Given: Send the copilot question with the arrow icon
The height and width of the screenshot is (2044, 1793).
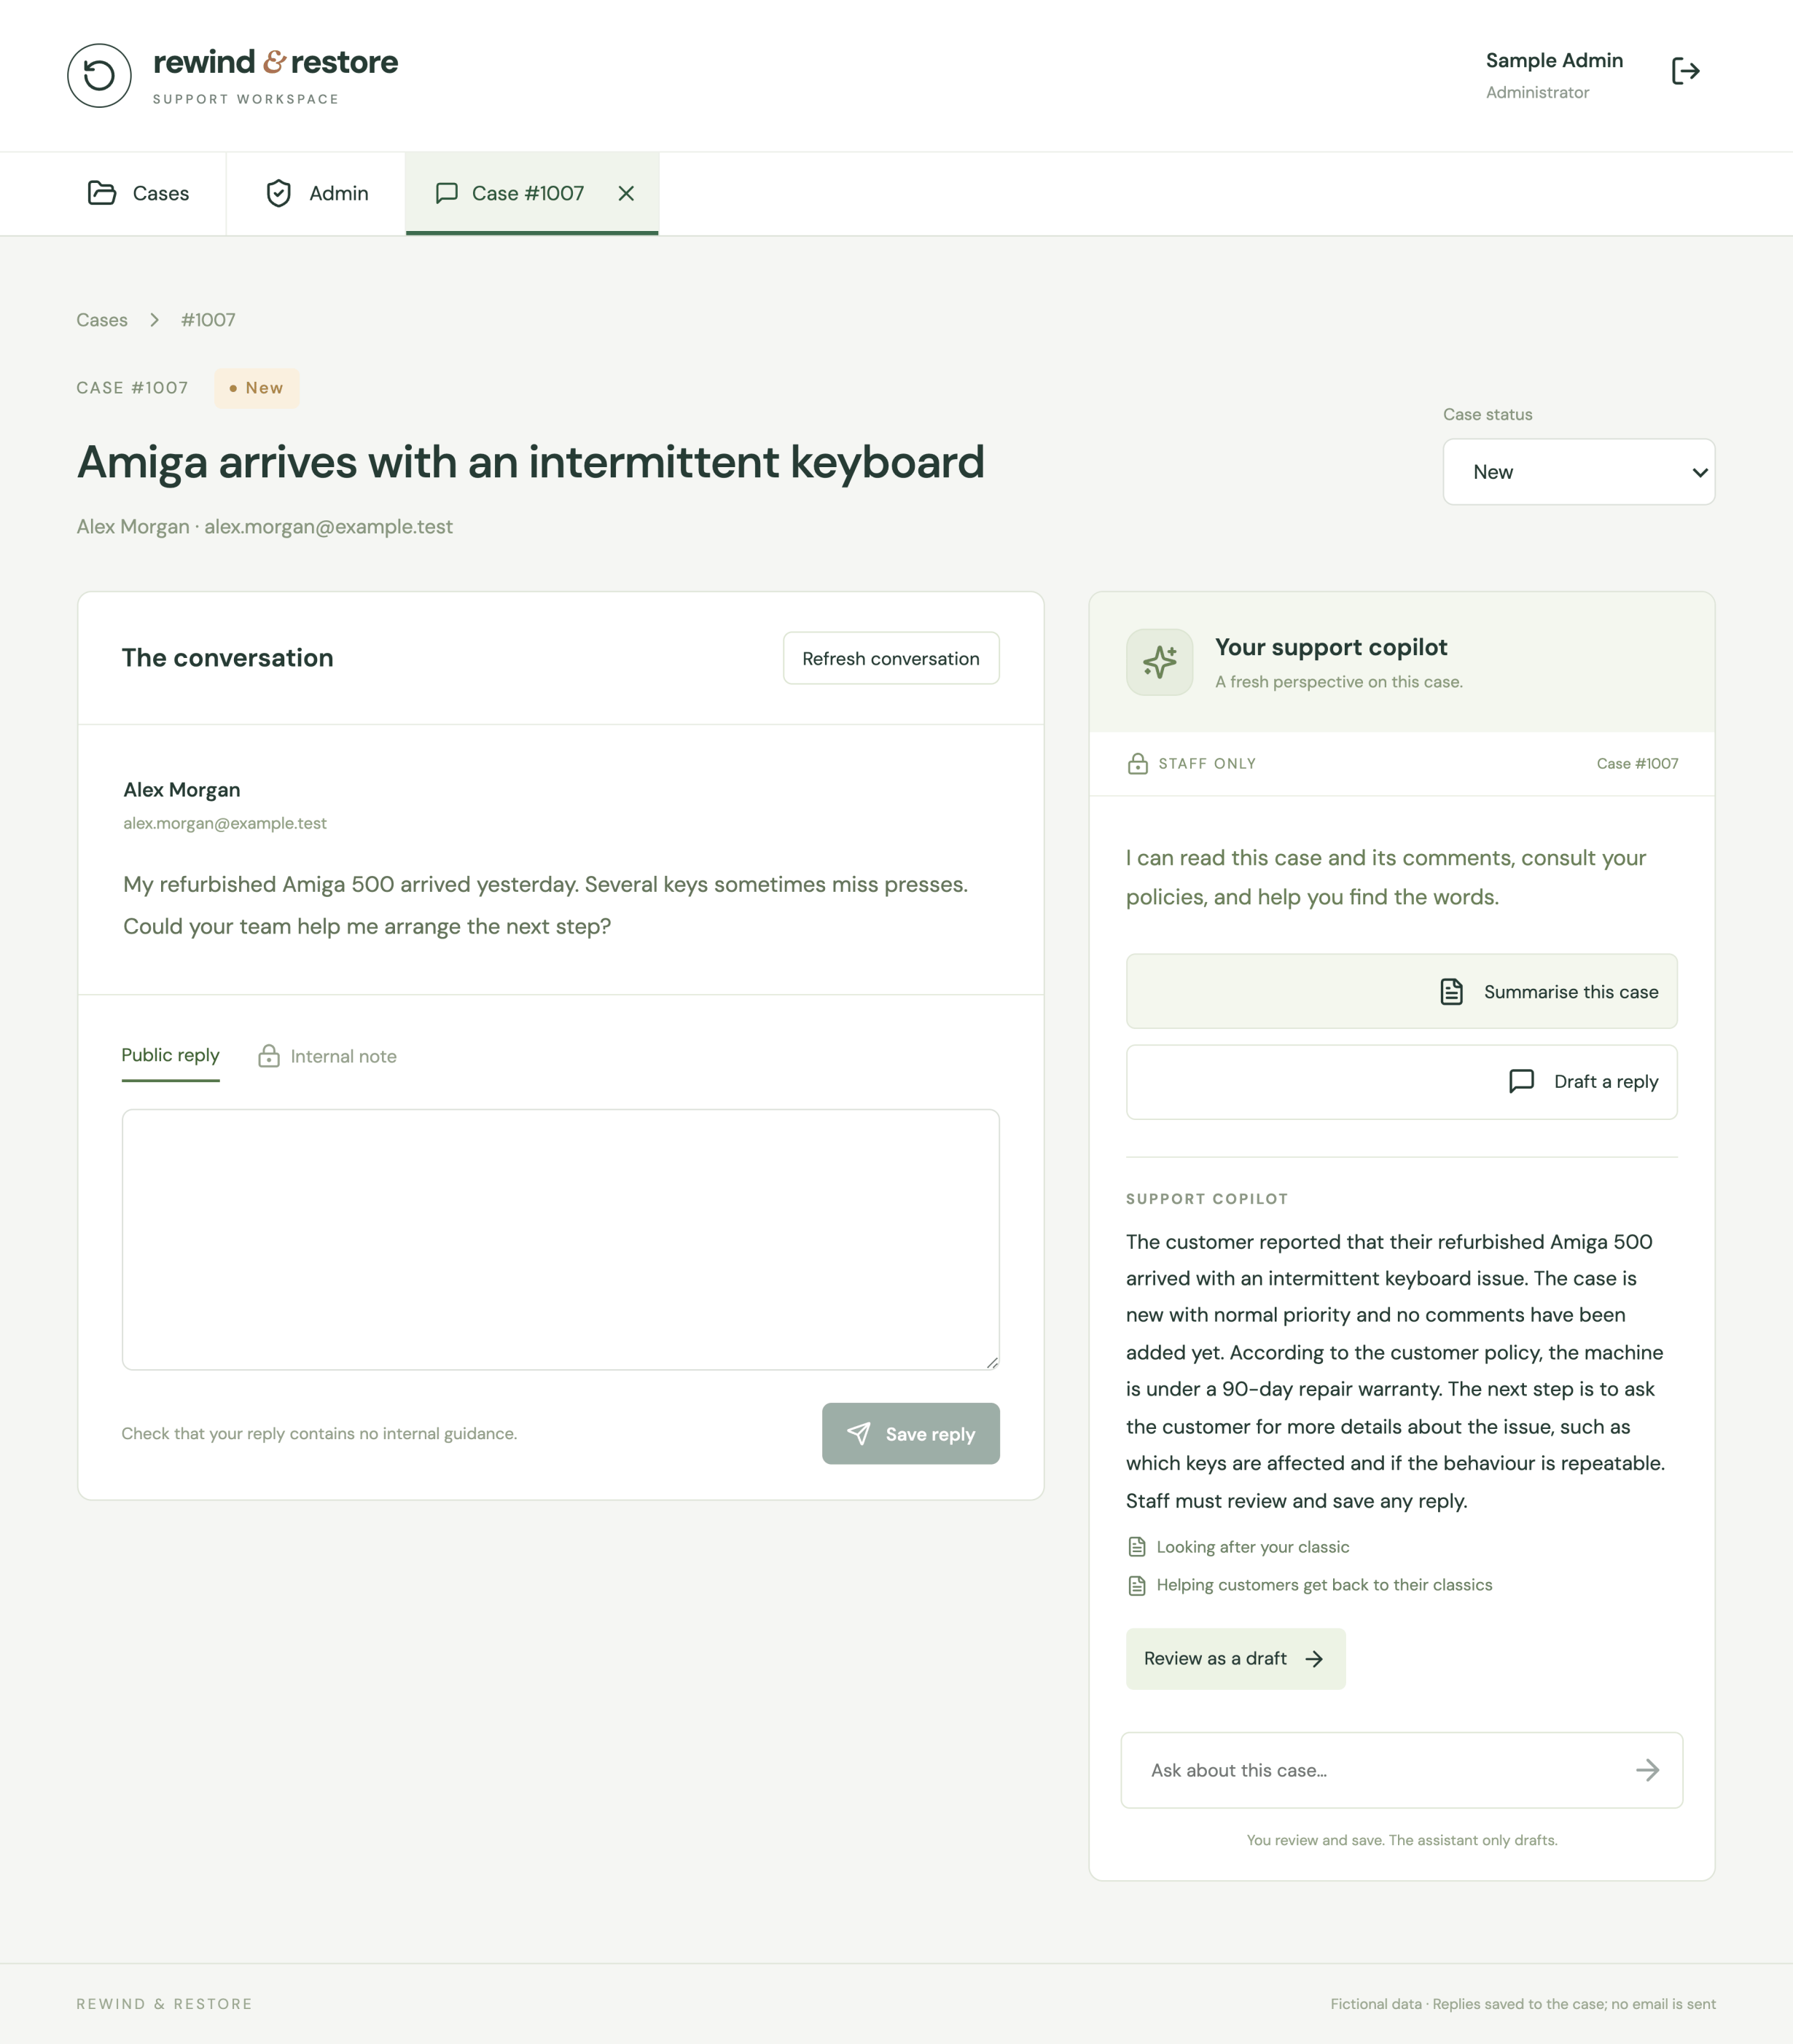Looking at the screenshot, I should [x=1647, y=1770].
